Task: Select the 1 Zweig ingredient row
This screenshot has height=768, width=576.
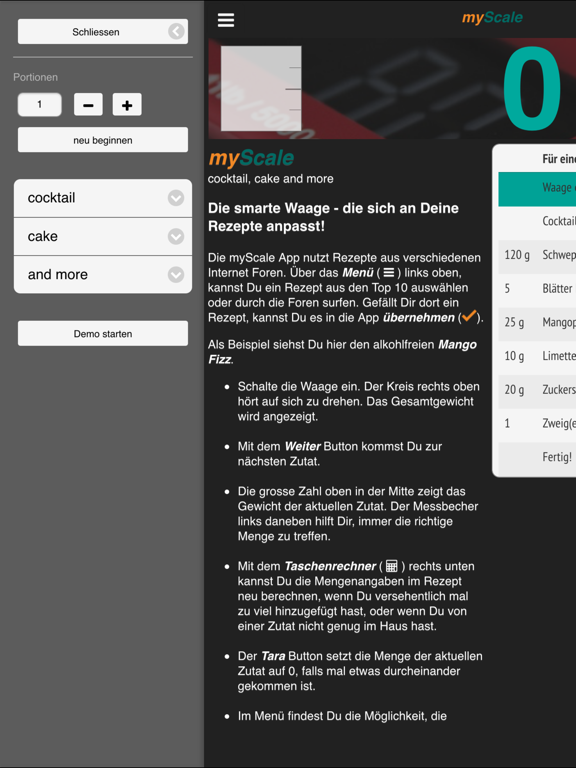Action: point(537,426)
